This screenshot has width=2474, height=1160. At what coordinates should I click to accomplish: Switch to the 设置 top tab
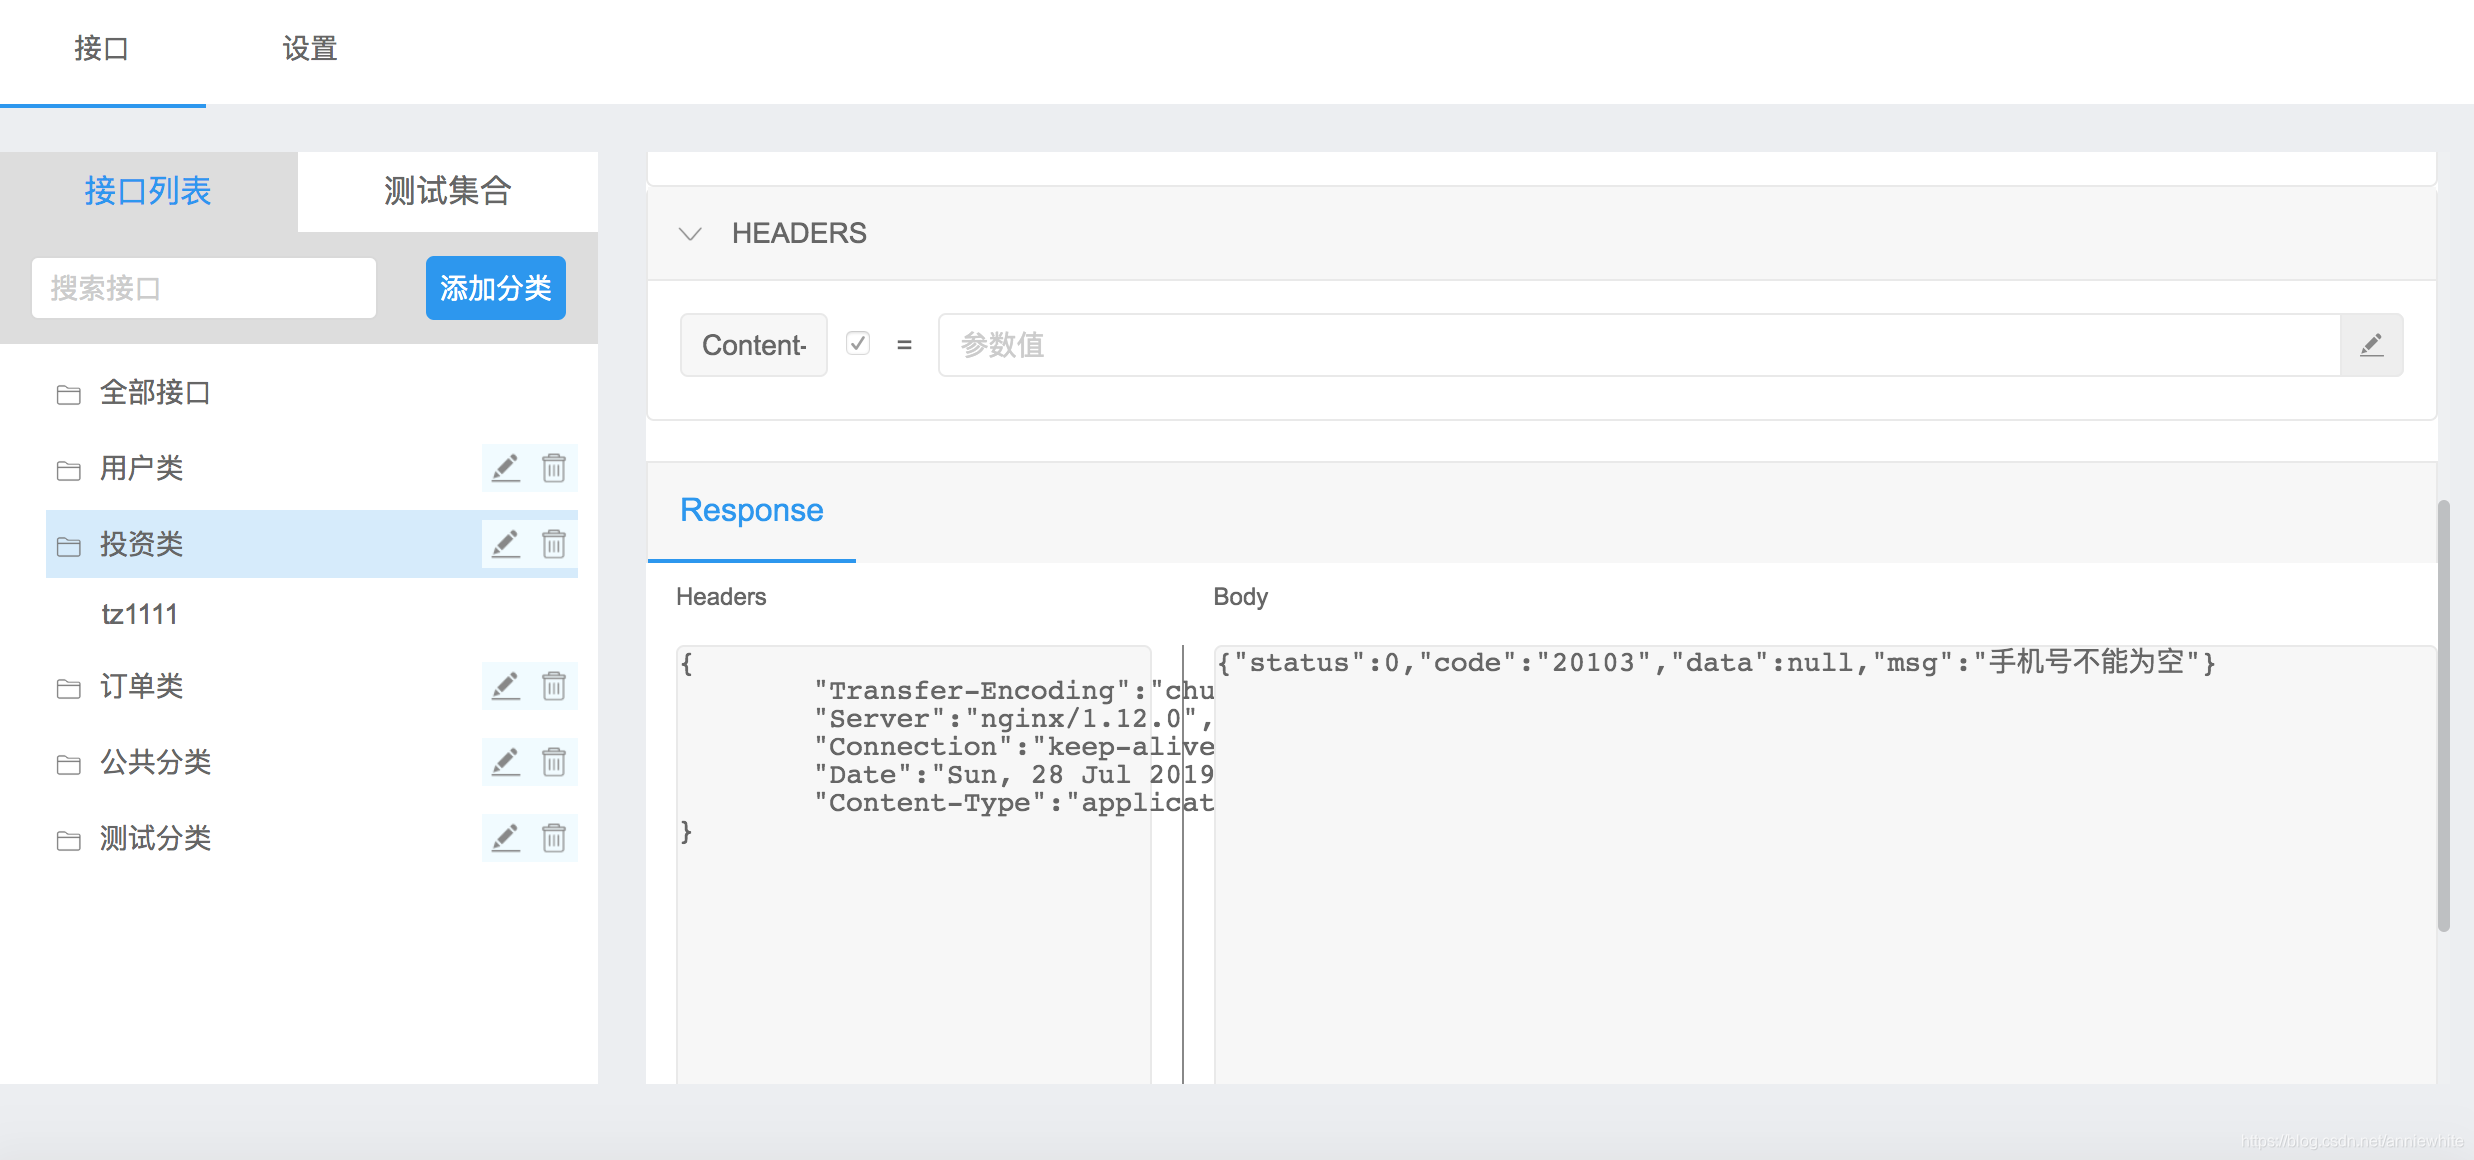point(310,49)
